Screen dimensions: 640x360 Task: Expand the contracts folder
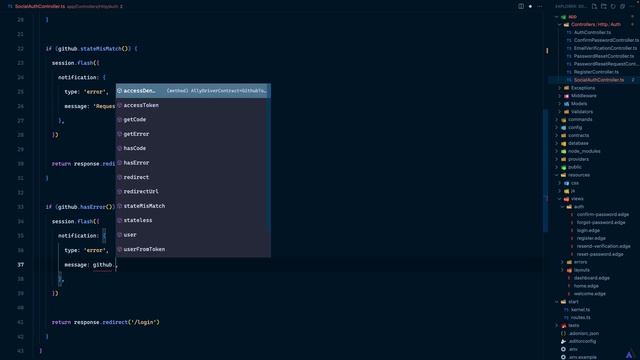(556, 136)
